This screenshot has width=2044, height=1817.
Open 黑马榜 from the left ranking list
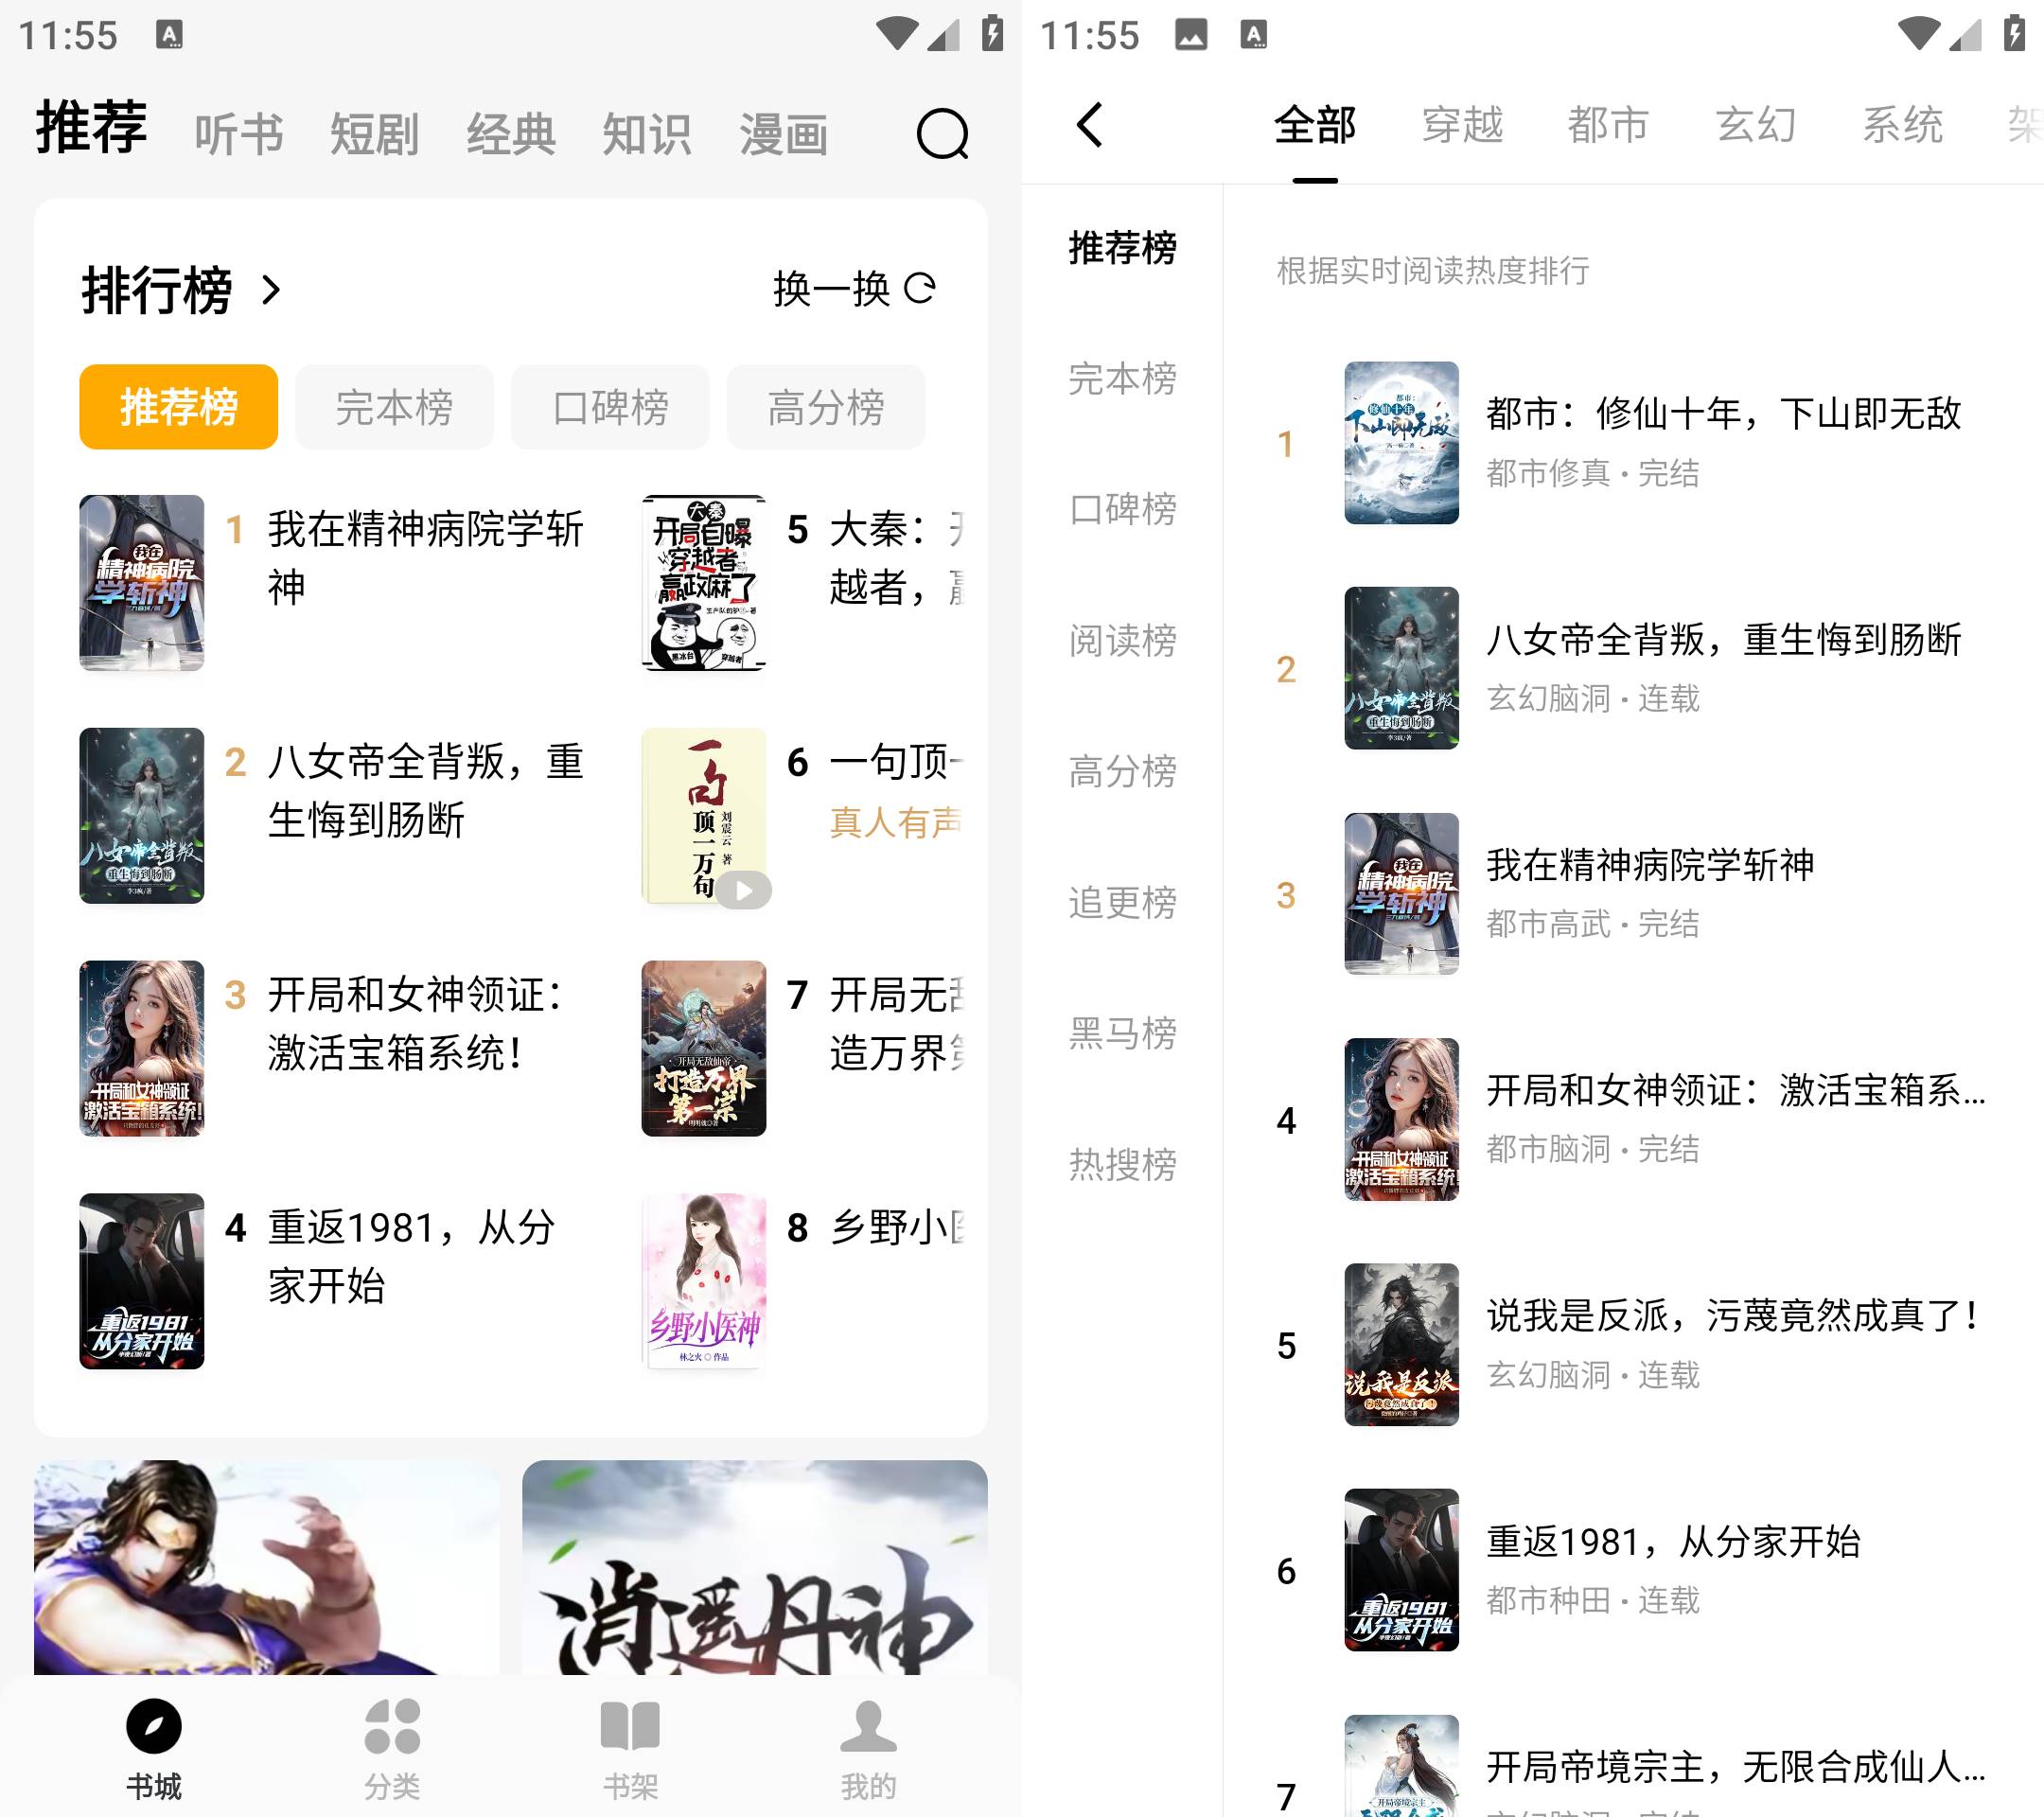(1122, 1035)
